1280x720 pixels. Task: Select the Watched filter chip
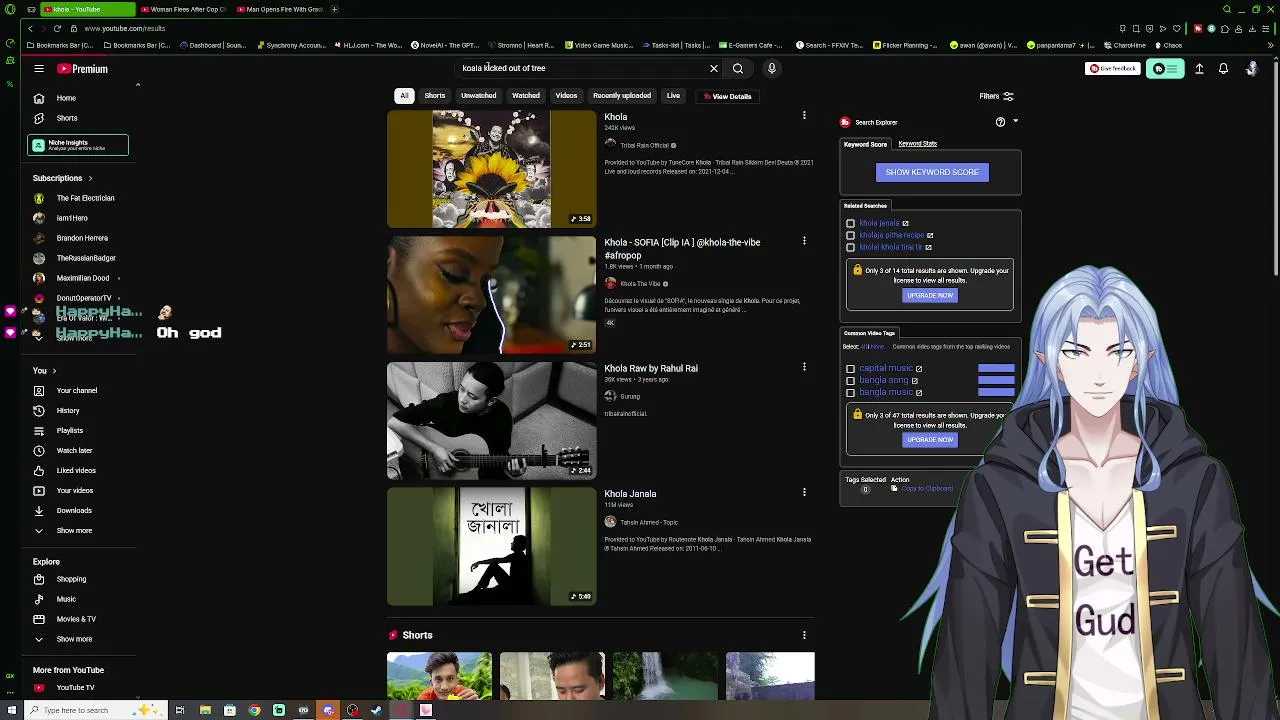[526, 96]
